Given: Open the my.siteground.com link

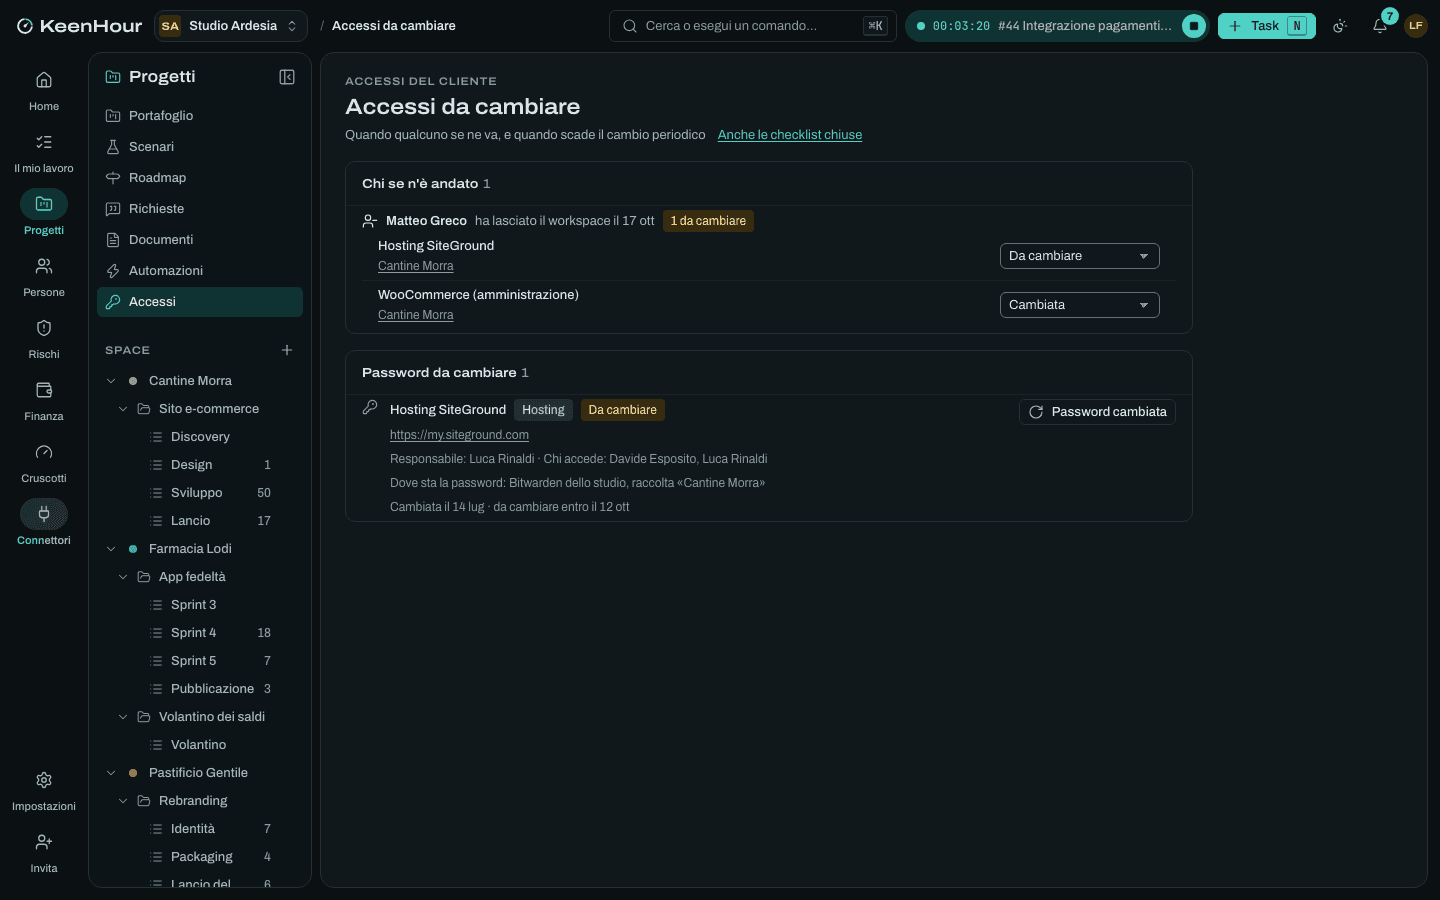Looking at the screenshot, I should [x=459, y=435].
